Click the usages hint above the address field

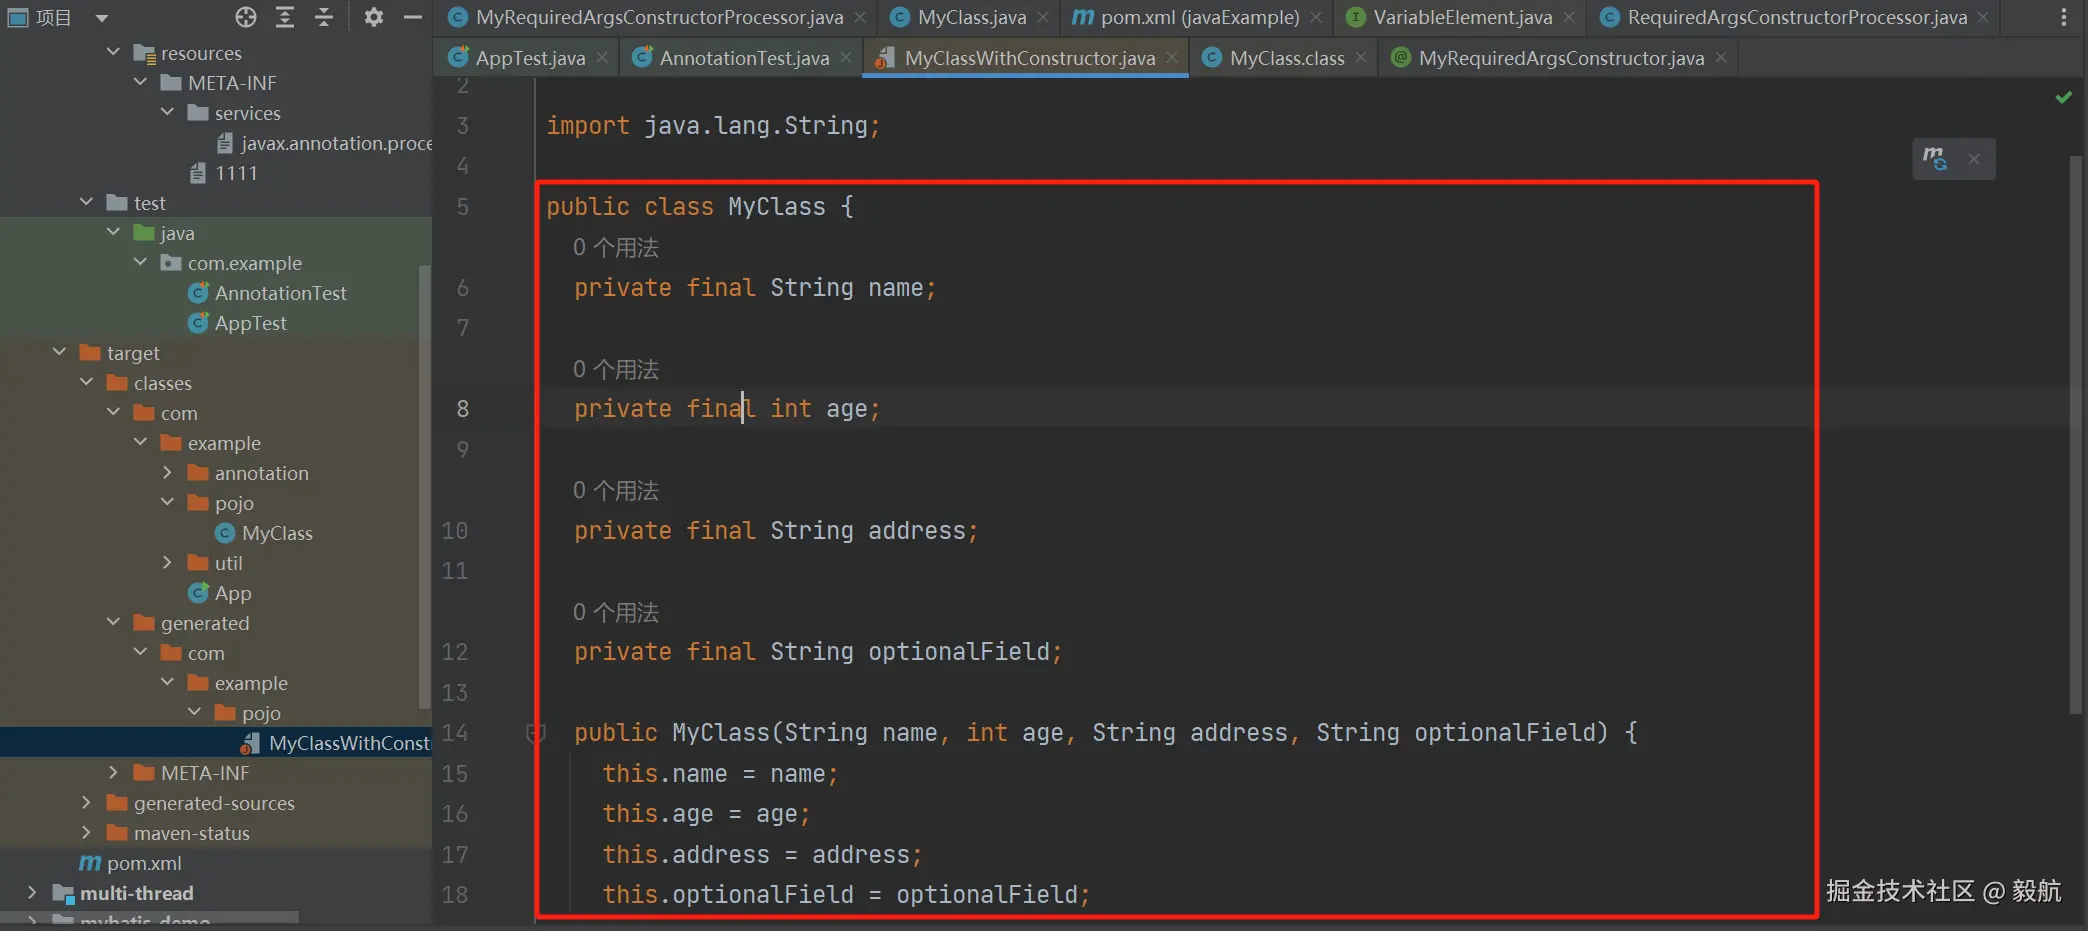(x=616, y=490)
